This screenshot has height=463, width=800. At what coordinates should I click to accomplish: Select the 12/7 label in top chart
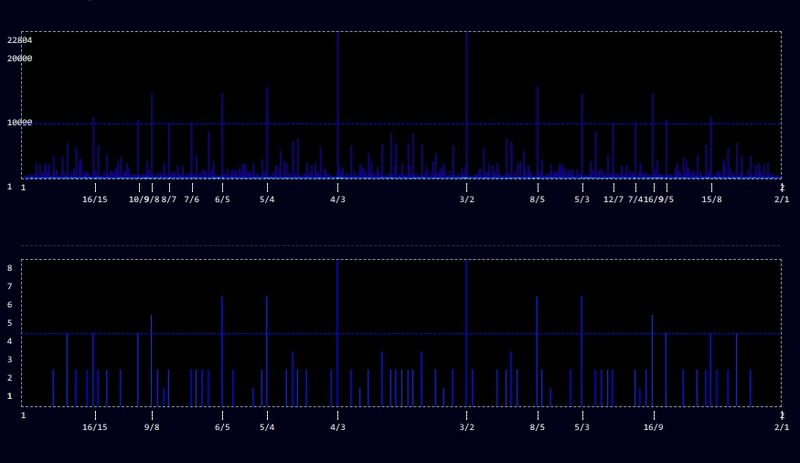pyautogui.click(x=613, y=199)
